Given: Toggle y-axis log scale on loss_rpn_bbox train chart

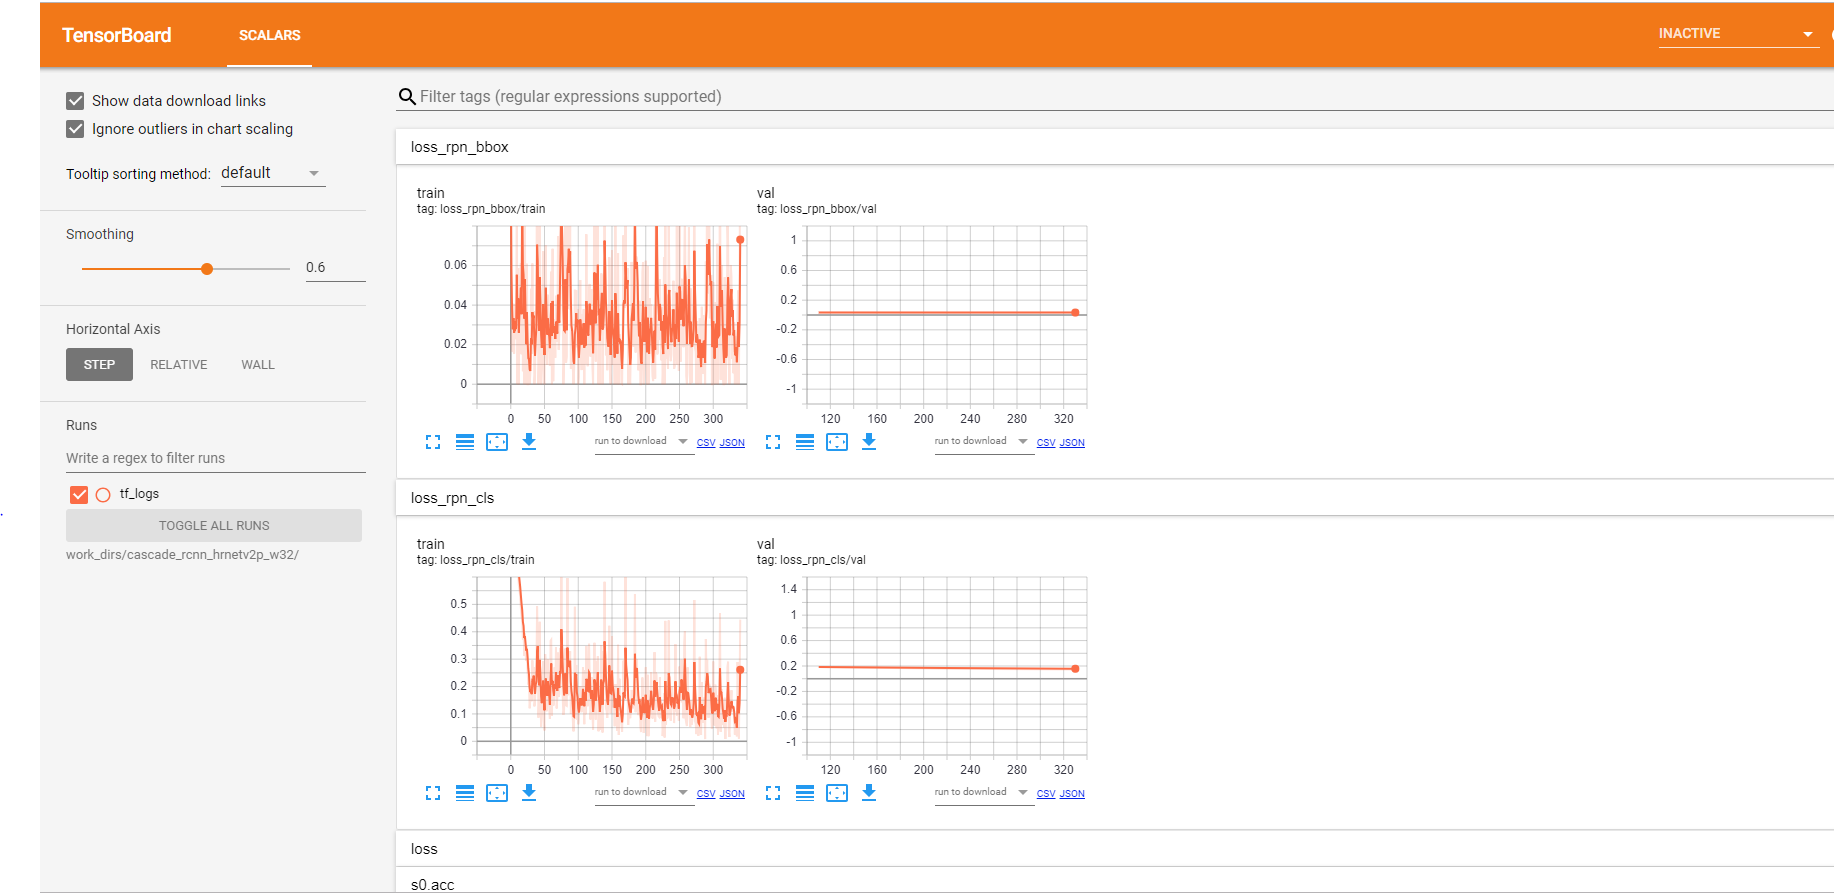Looking at the screenshot, I should 465,442.
